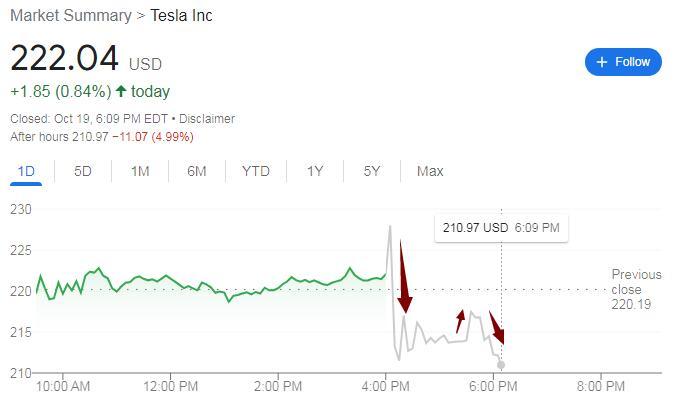Switch to the 5D tab
Screen dimensions: 678x408
click(83, 171)
